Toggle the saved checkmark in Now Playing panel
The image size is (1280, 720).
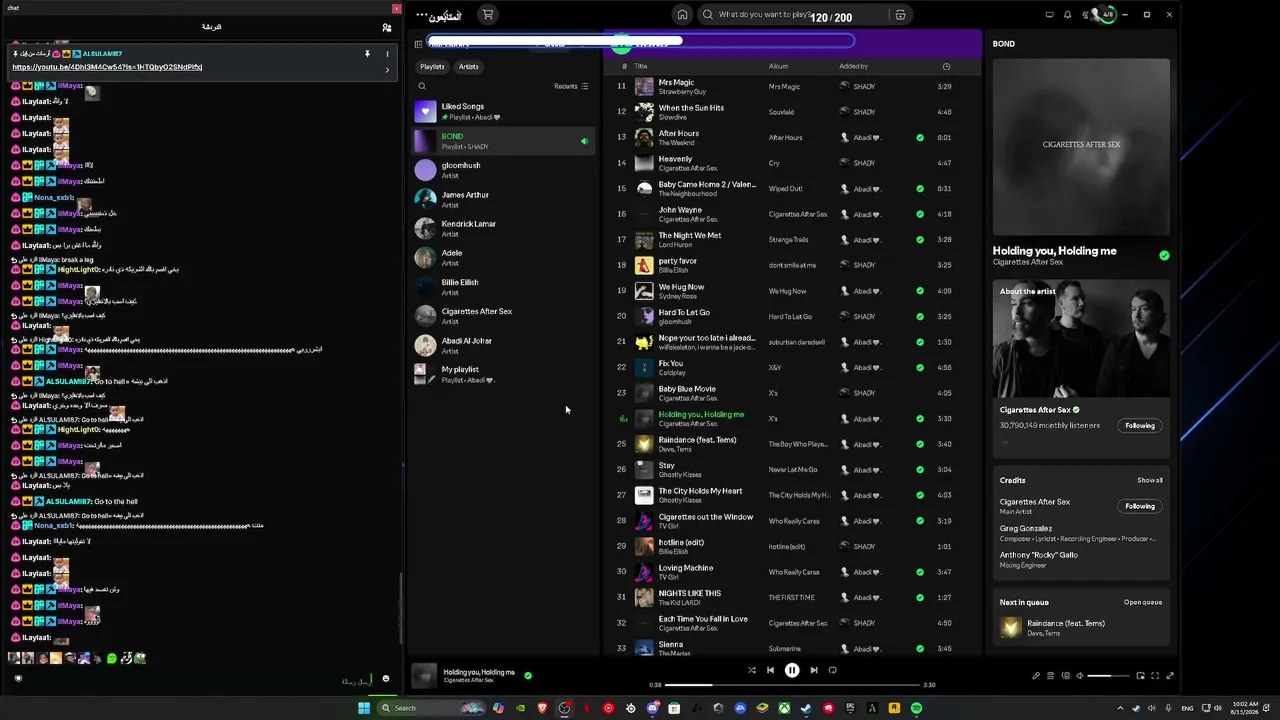[x=1164, y=255]
